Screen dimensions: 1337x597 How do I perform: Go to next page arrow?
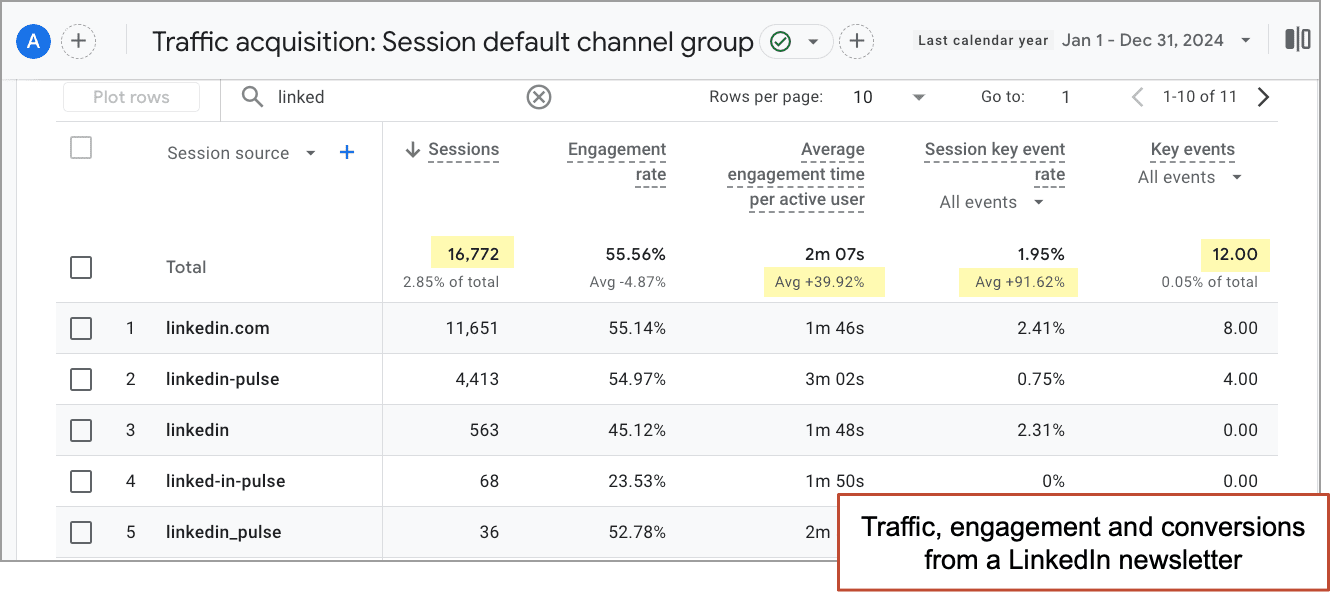click(x=1263, y=97)
